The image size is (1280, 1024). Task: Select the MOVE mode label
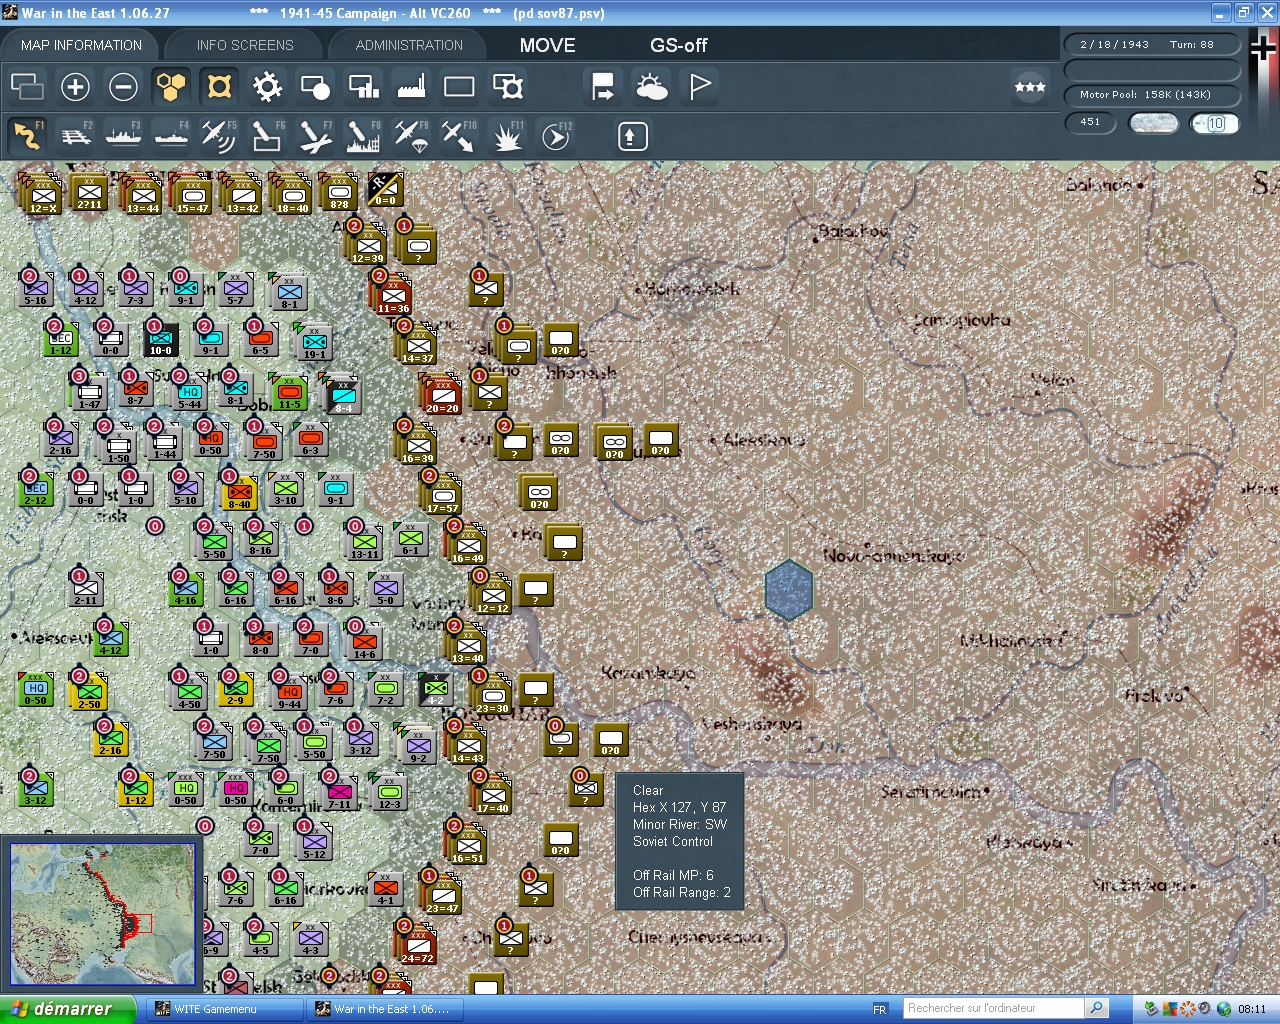coord(547,45)
